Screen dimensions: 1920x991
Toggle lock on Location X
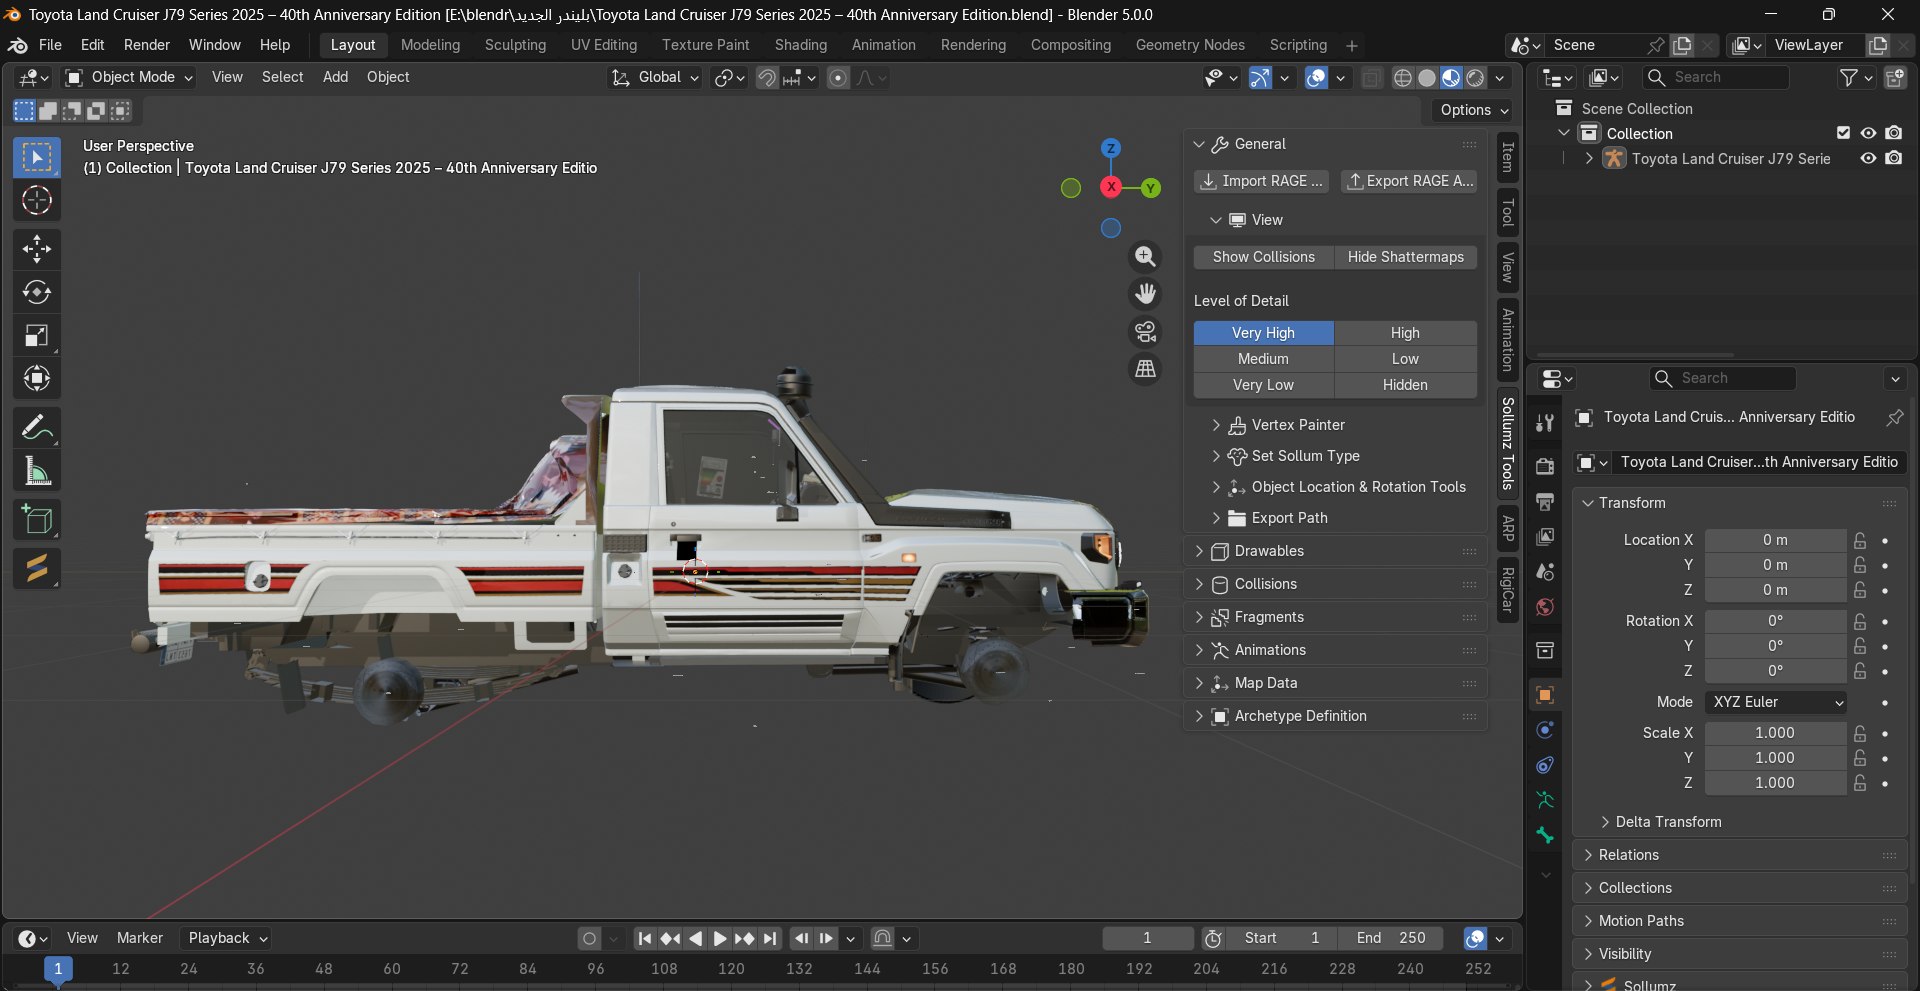[x=1860, y=540]
